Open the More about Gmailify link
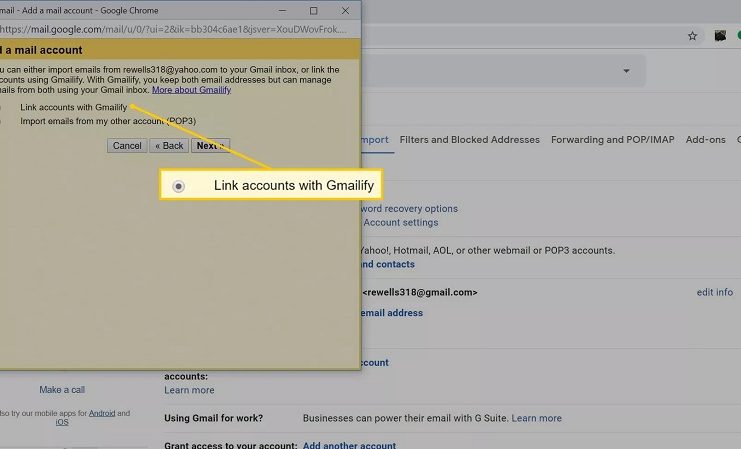Viewport: 741px width, 449px height. pyautogui.click(x=191, y=90)
